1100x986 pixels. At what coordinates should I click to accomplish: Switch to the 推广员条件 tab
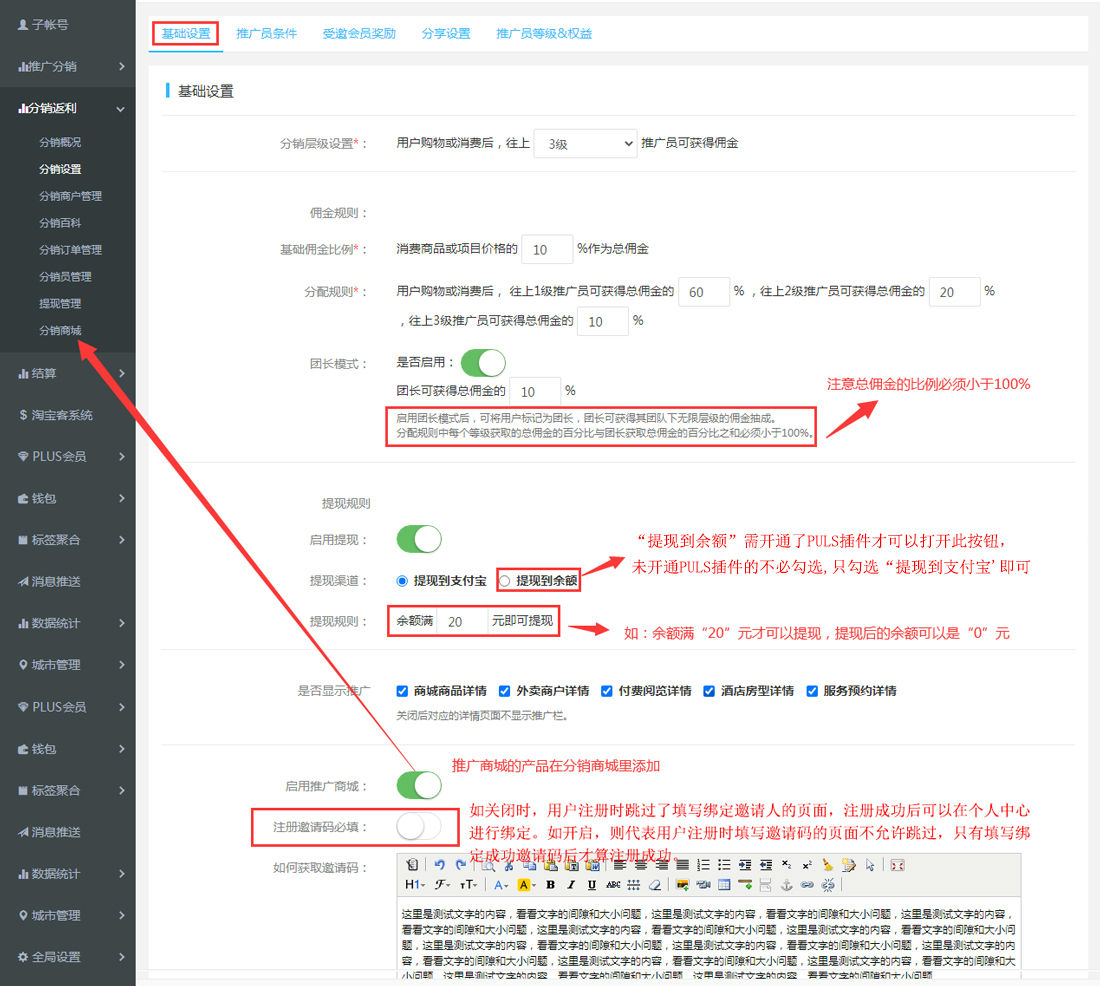point(266,33)
